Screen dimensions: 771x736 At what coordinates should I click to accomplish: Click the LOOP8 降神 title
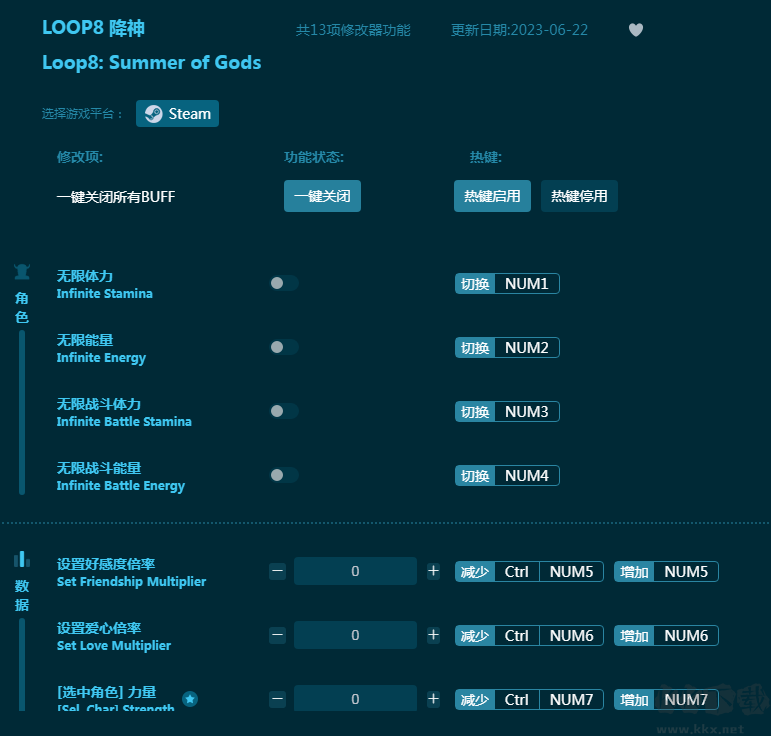(93, 28)
